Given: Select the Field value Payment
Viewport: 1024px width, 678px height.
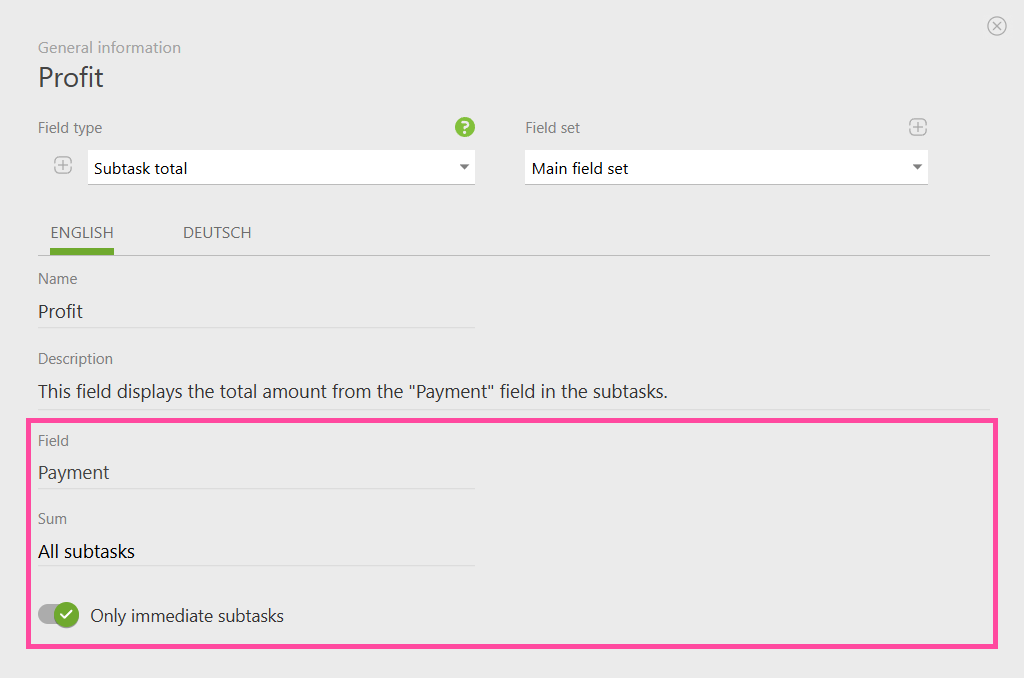Looking at the screenshot, I should coord(256,473).
